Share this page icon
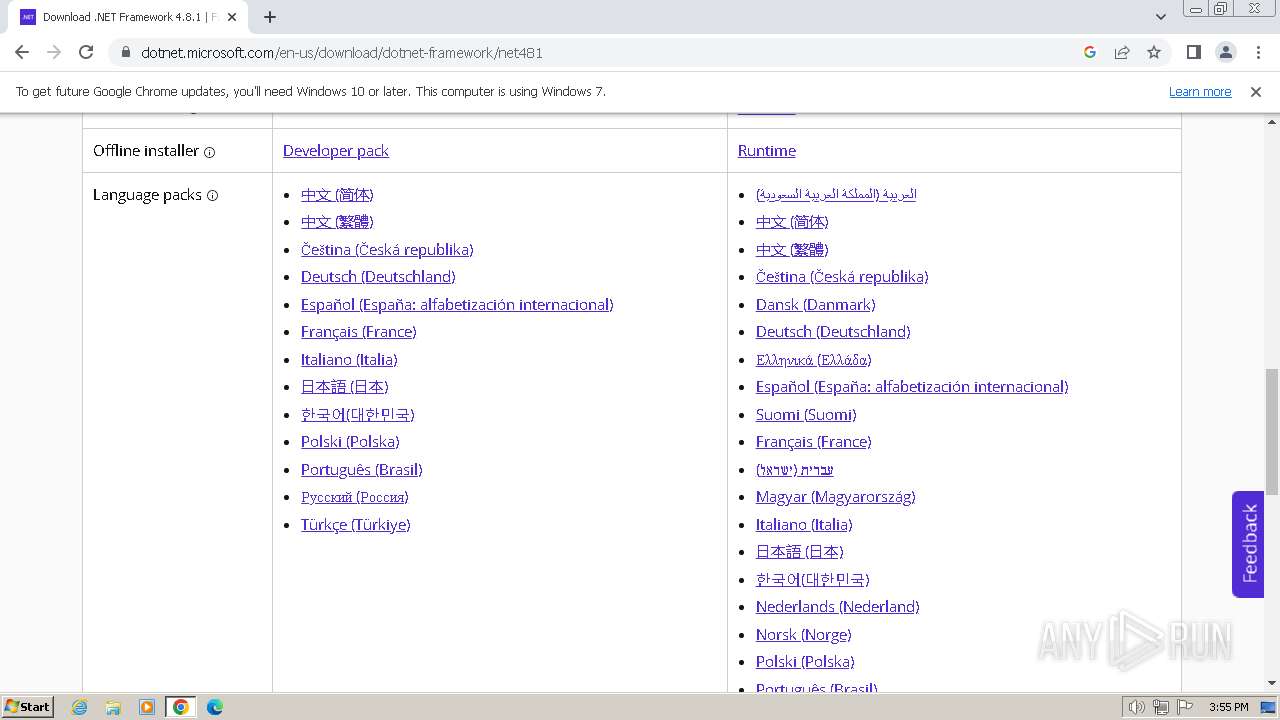The image size is (1280, 720). point(1122,52)
